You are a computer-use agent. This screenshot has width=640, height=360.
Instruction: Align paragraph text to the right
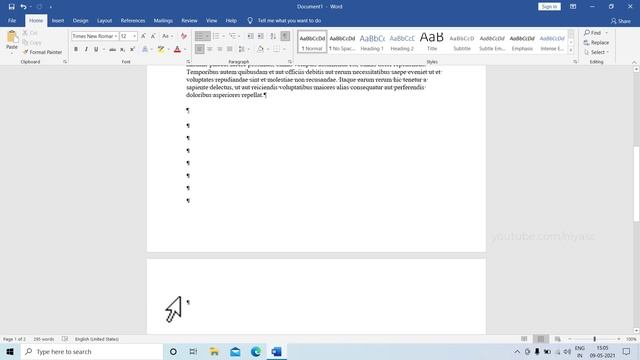click(x=220, y=49)
